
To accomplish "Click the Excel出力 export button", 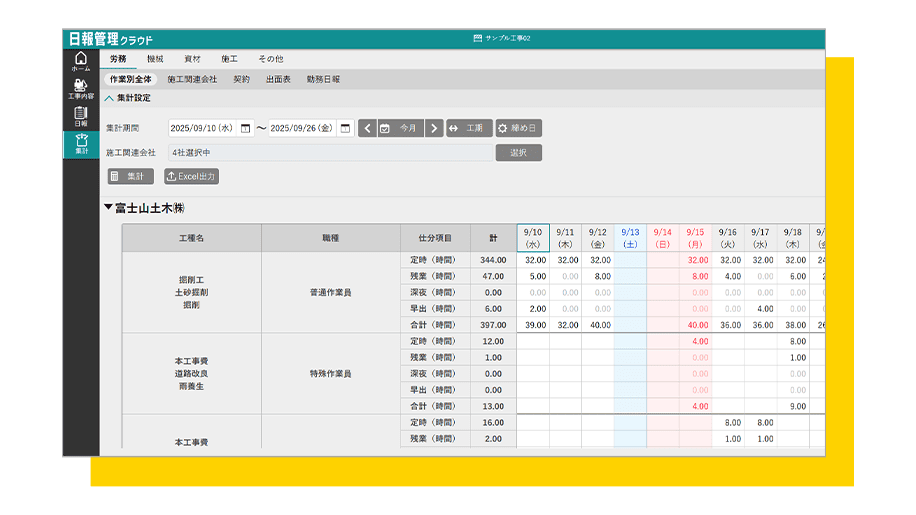I will pos(191,176).
